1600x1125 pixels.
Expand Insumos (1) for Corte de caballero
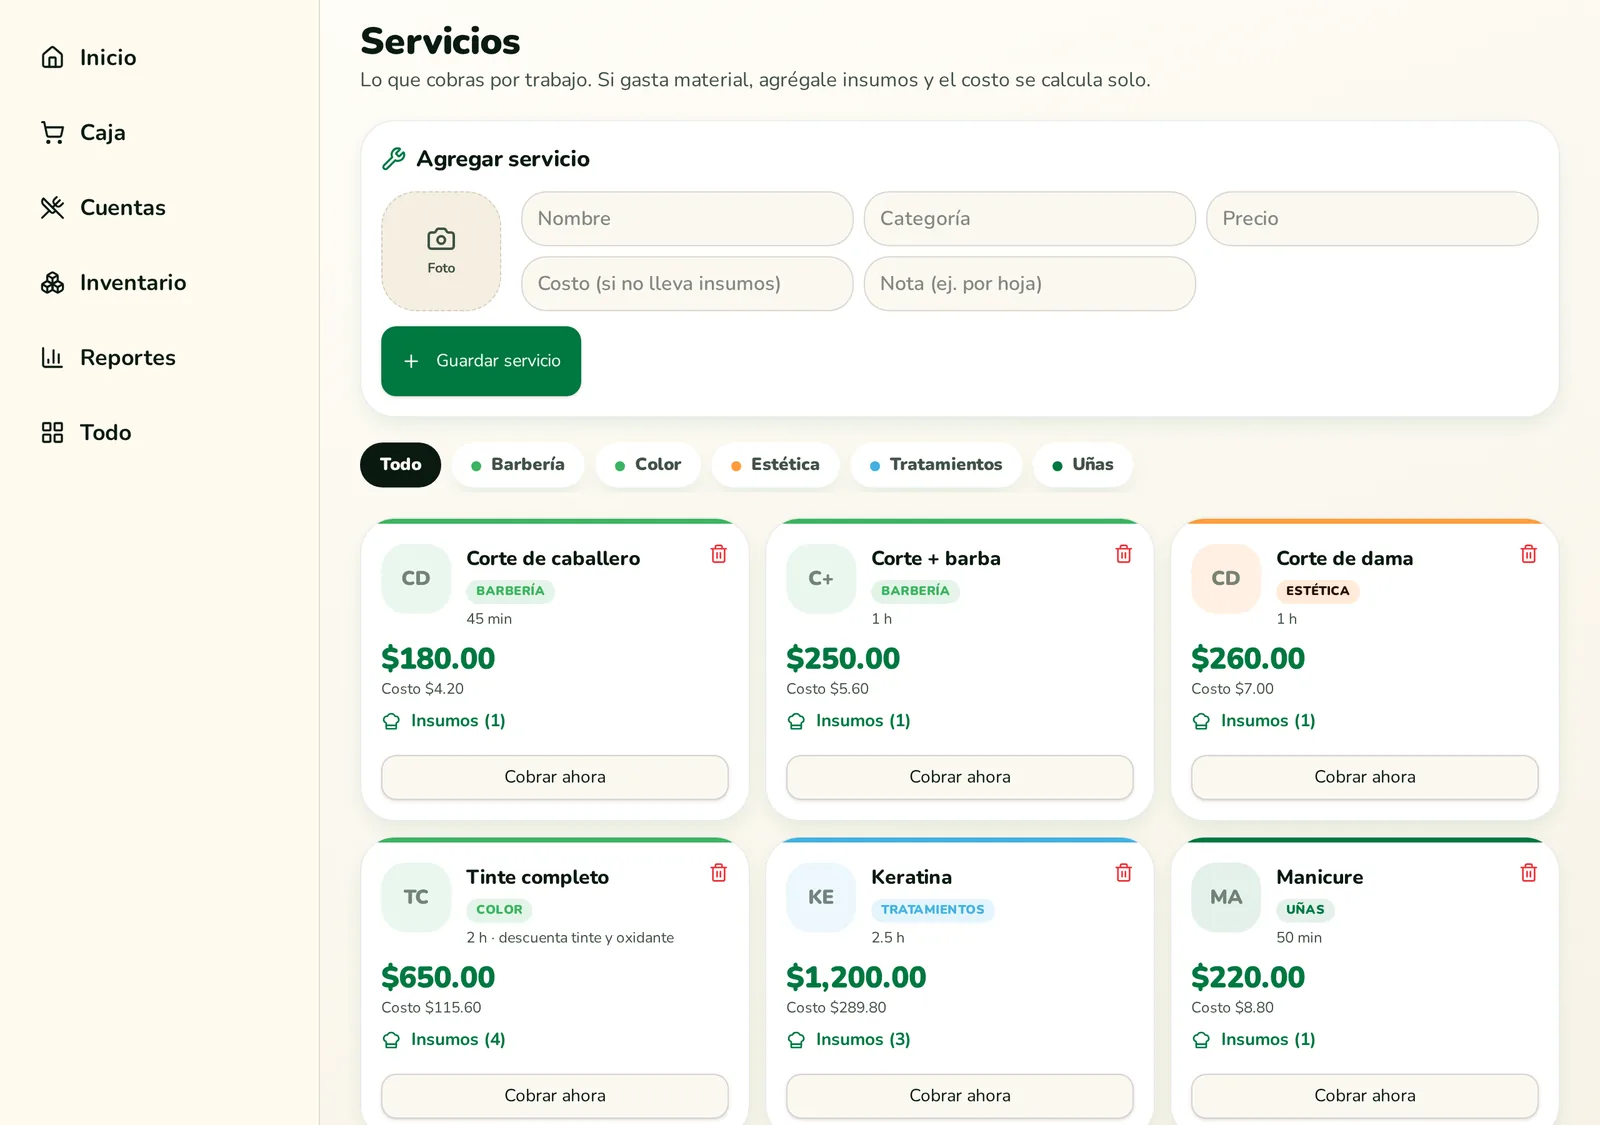coord(444,721)
